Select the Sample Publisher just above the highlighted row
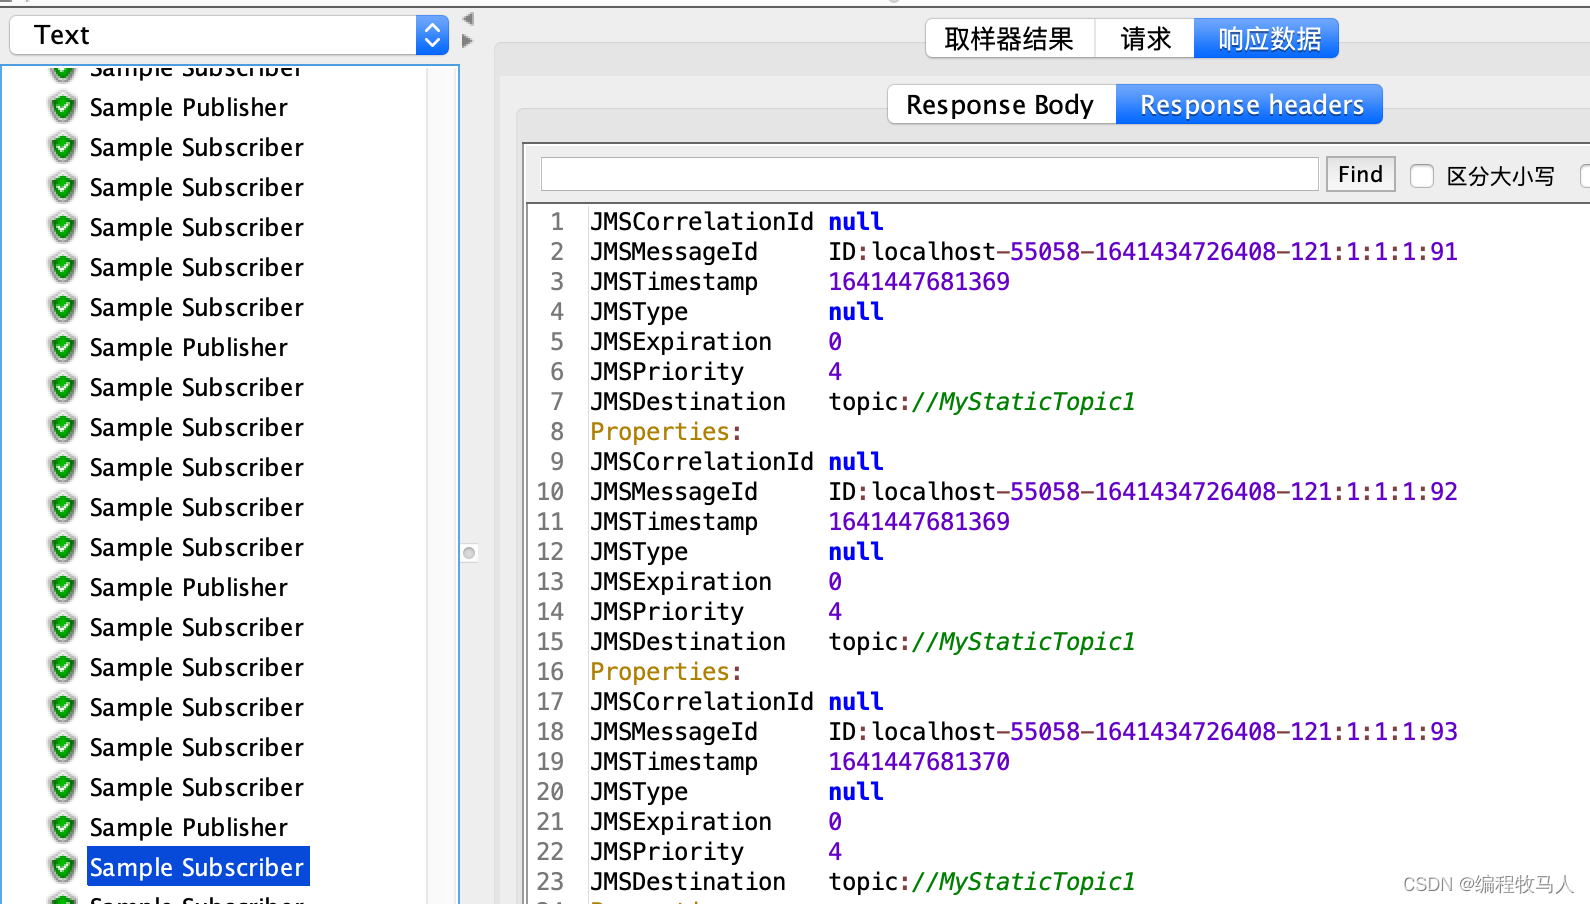 tap(188, 827)
